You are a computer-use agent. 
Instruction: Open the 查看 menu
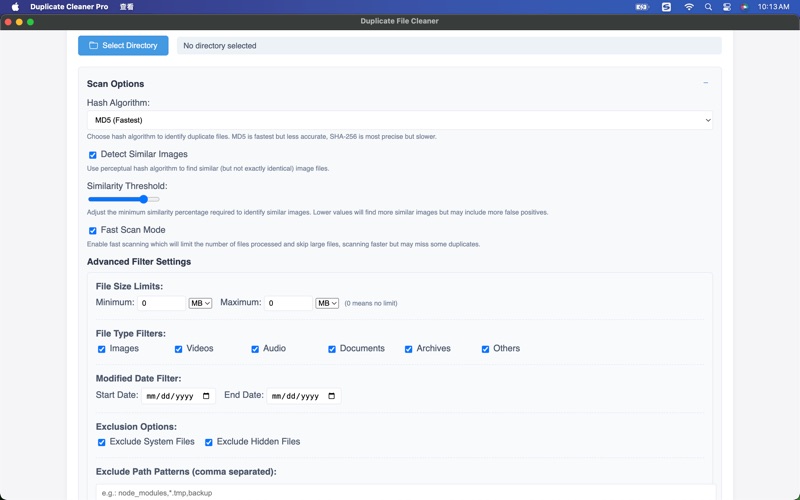coord(127,7)
